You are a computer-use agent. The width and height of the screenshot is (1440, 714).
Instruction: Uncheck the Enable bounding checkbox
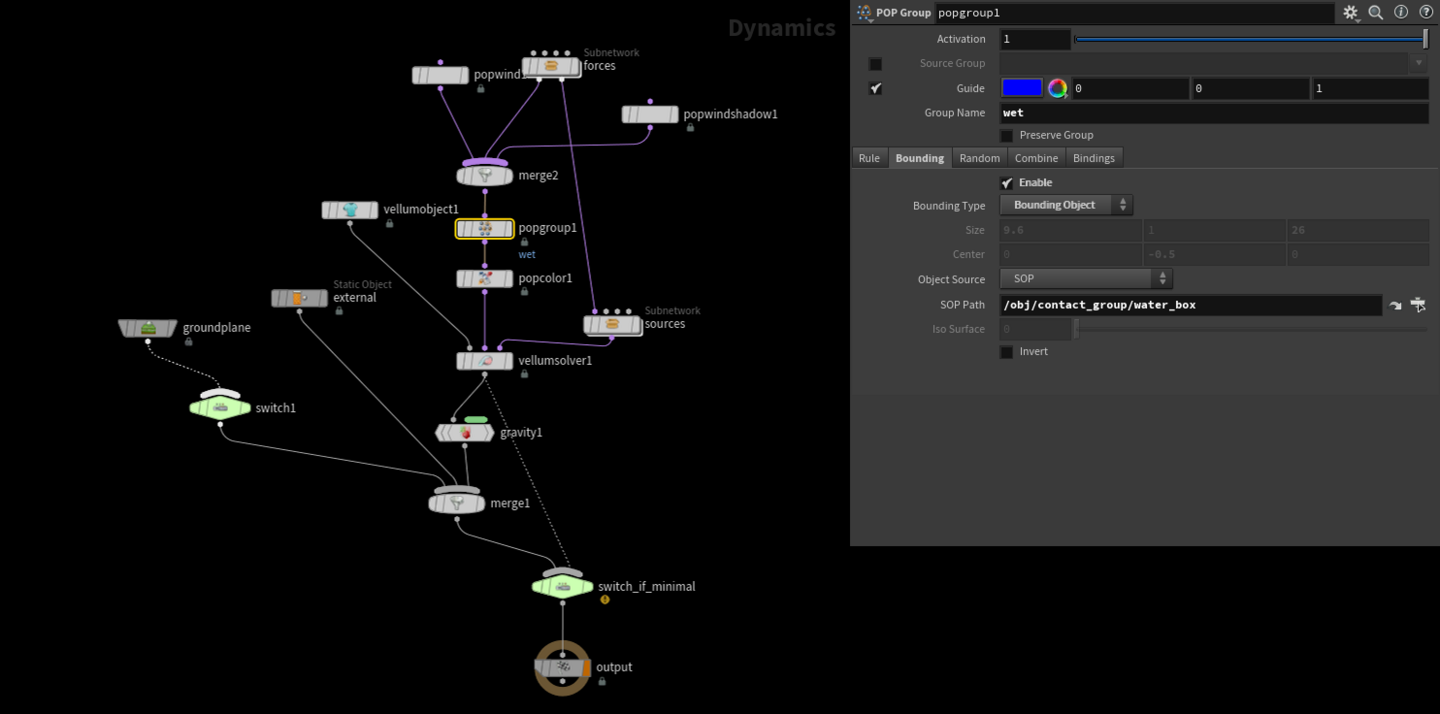click(1007, 183)
